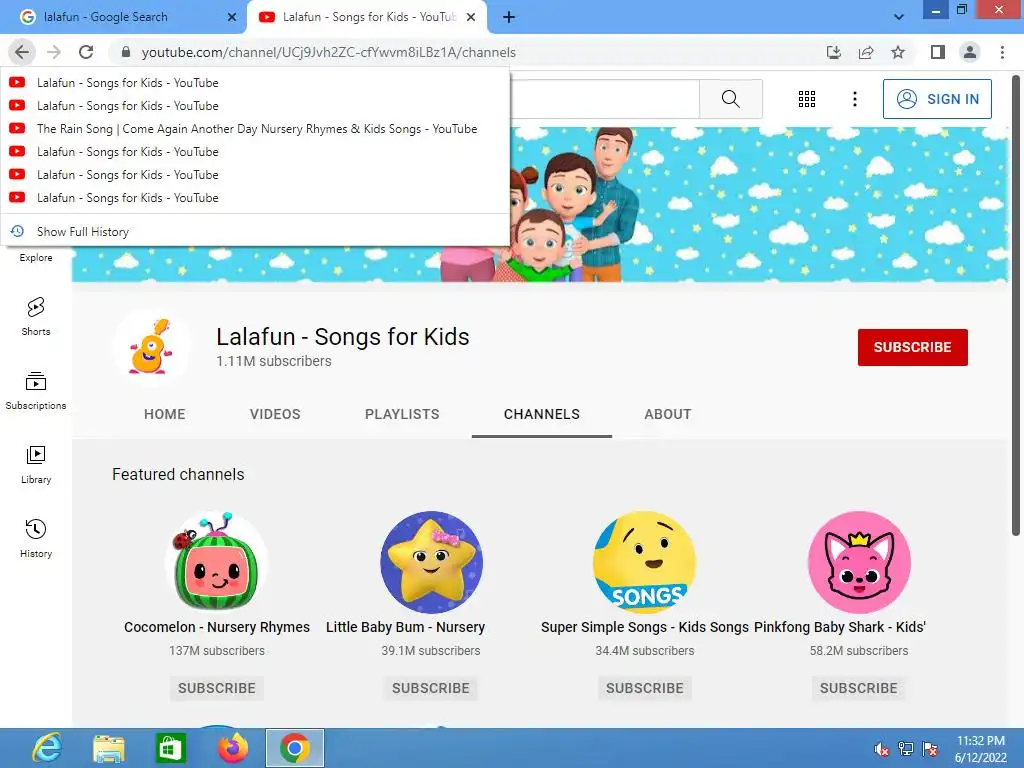Subscribe to Super Simple Songs
This screenshot has width=1024, height=768.
click(645, 688)
